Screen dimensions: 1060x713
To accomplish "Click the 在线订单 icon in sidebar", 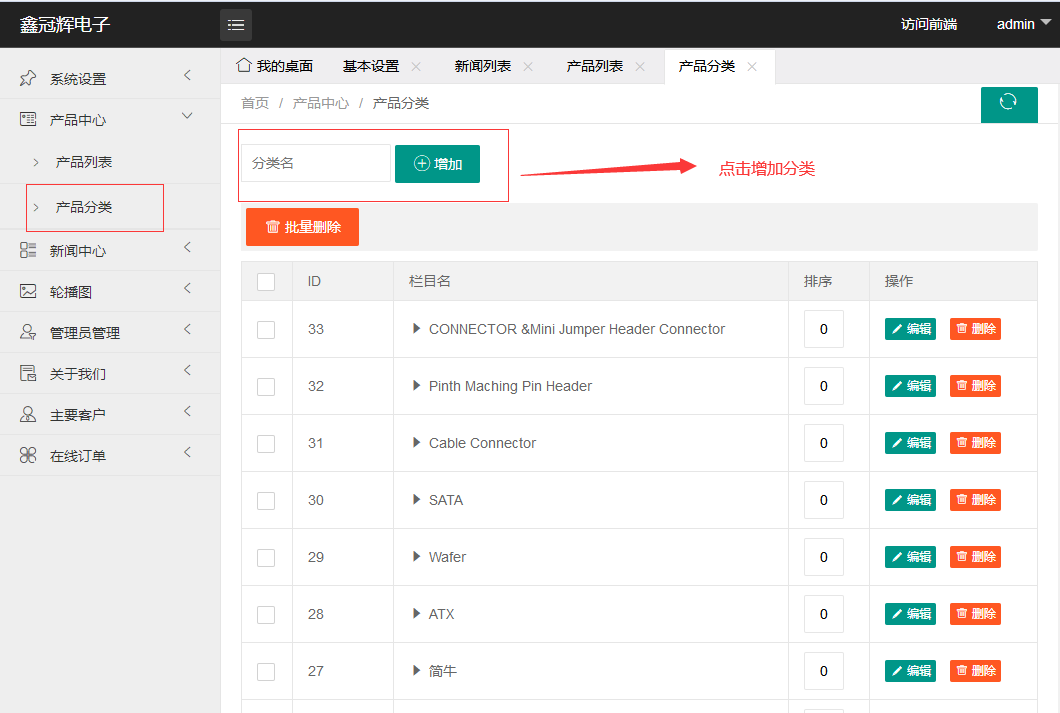I will click(28, 456).
